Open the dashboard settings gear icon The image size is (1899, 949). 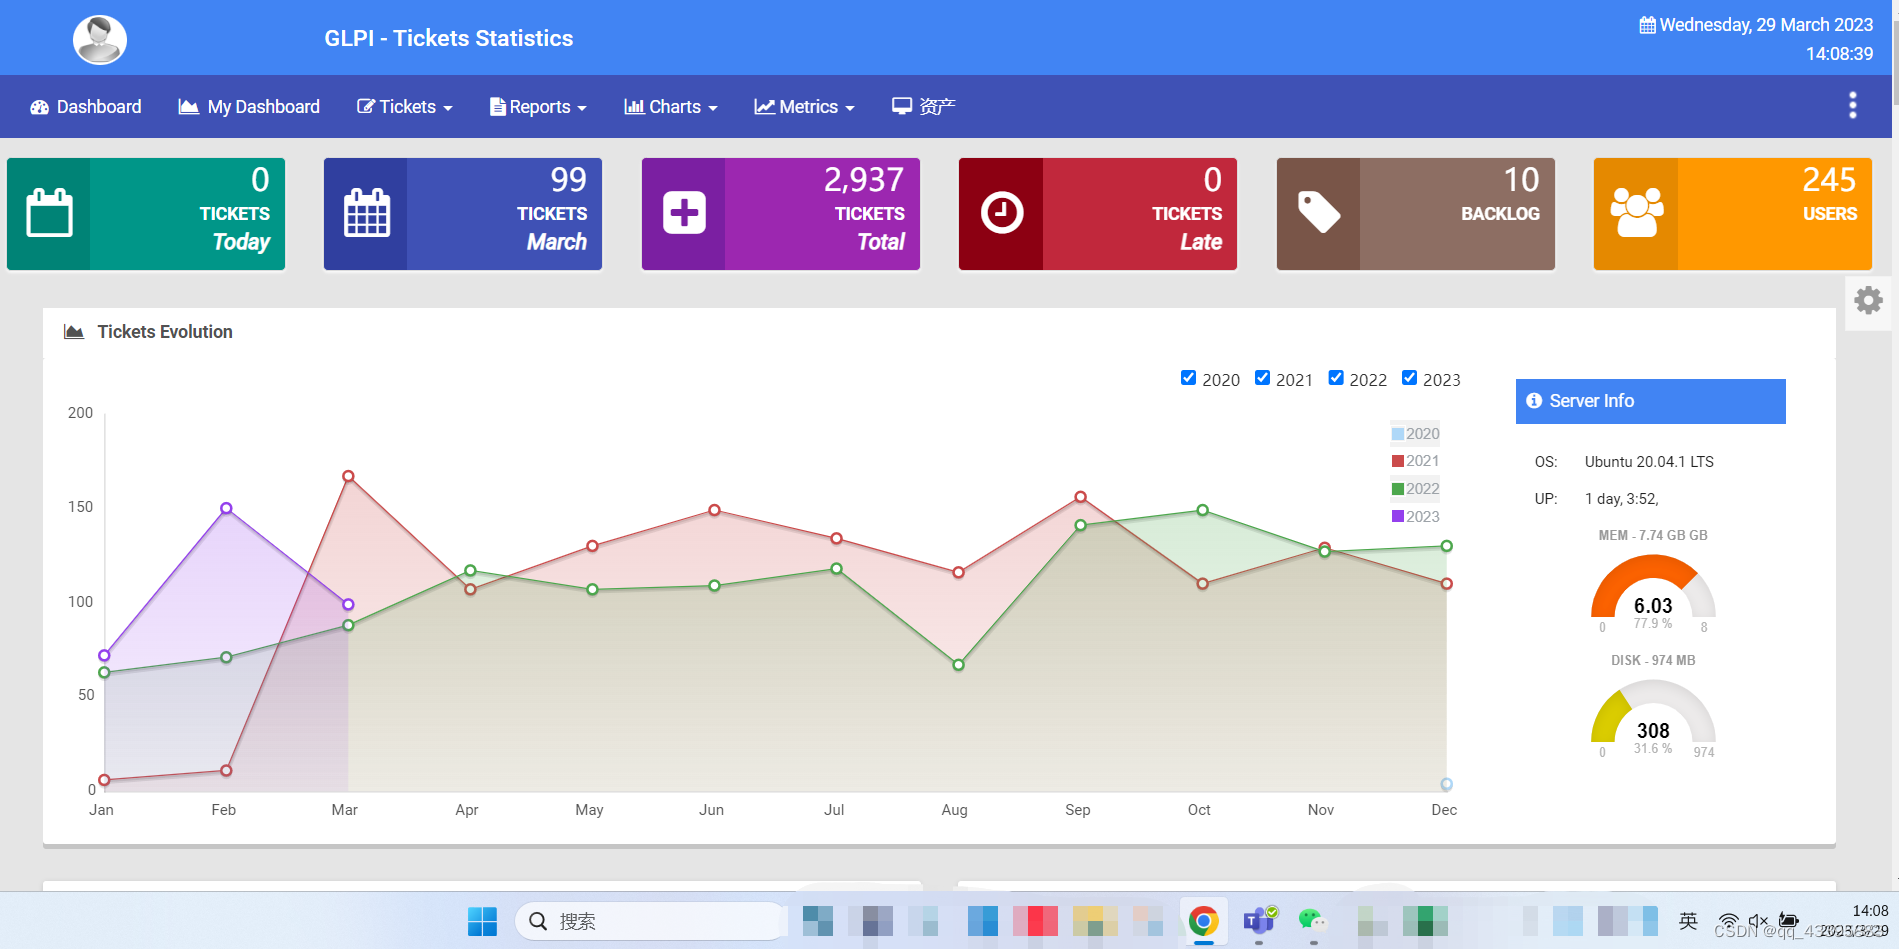tap(1867, 299)
